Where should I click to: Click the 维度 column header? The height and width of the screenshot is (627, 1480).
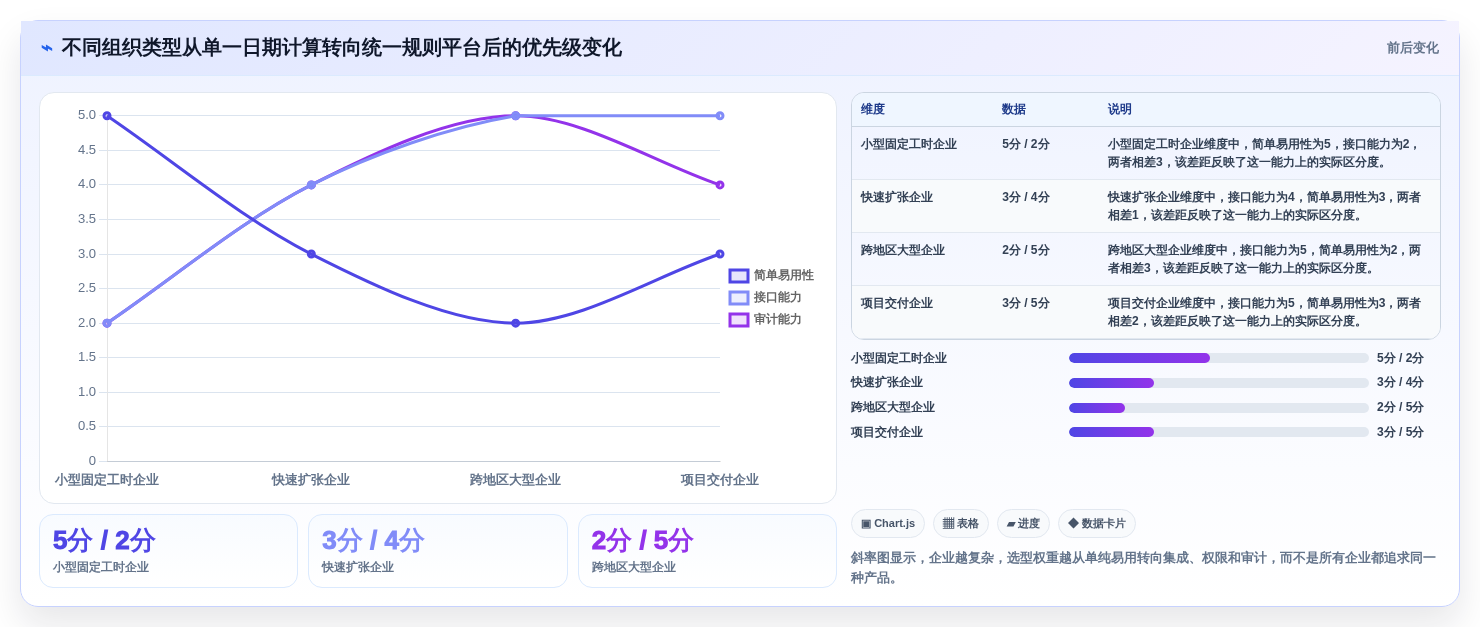click(x=873, y=110)
